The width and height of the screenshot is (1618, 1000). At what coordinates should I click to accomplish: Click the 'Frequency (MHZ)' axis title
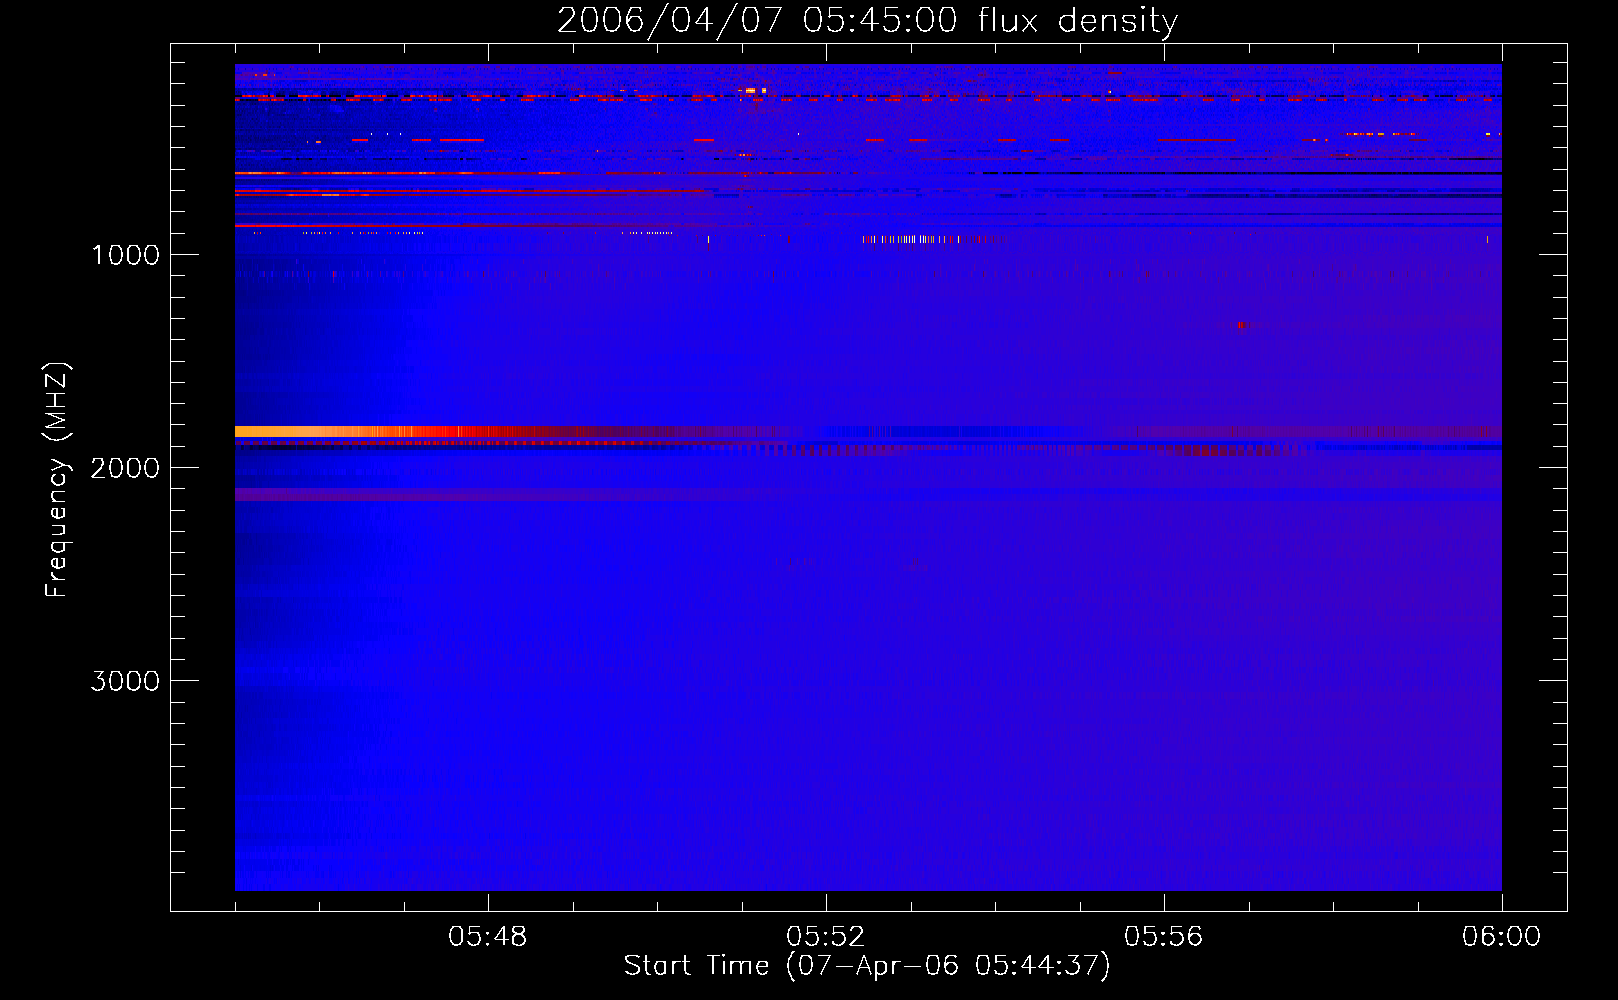click(x=57, y=479)
